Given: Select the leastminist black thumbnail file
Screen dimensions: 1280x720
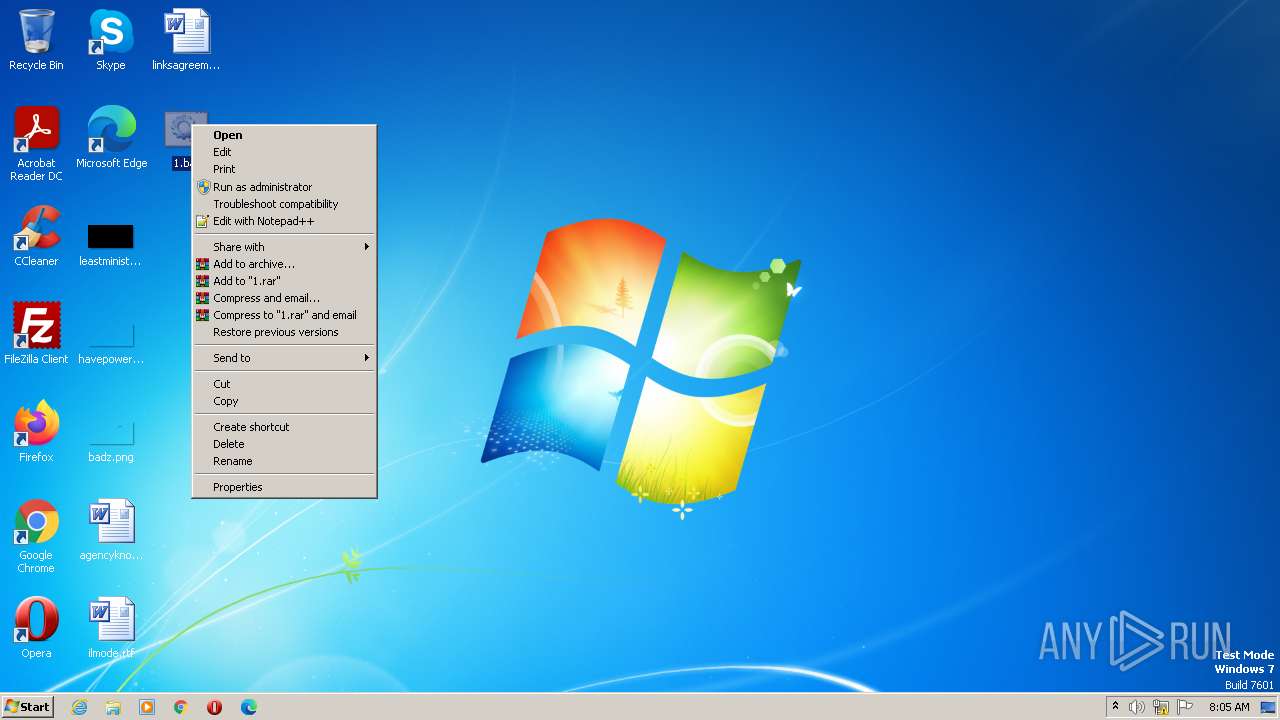Looking at the screenshot, I should [110, 245].
